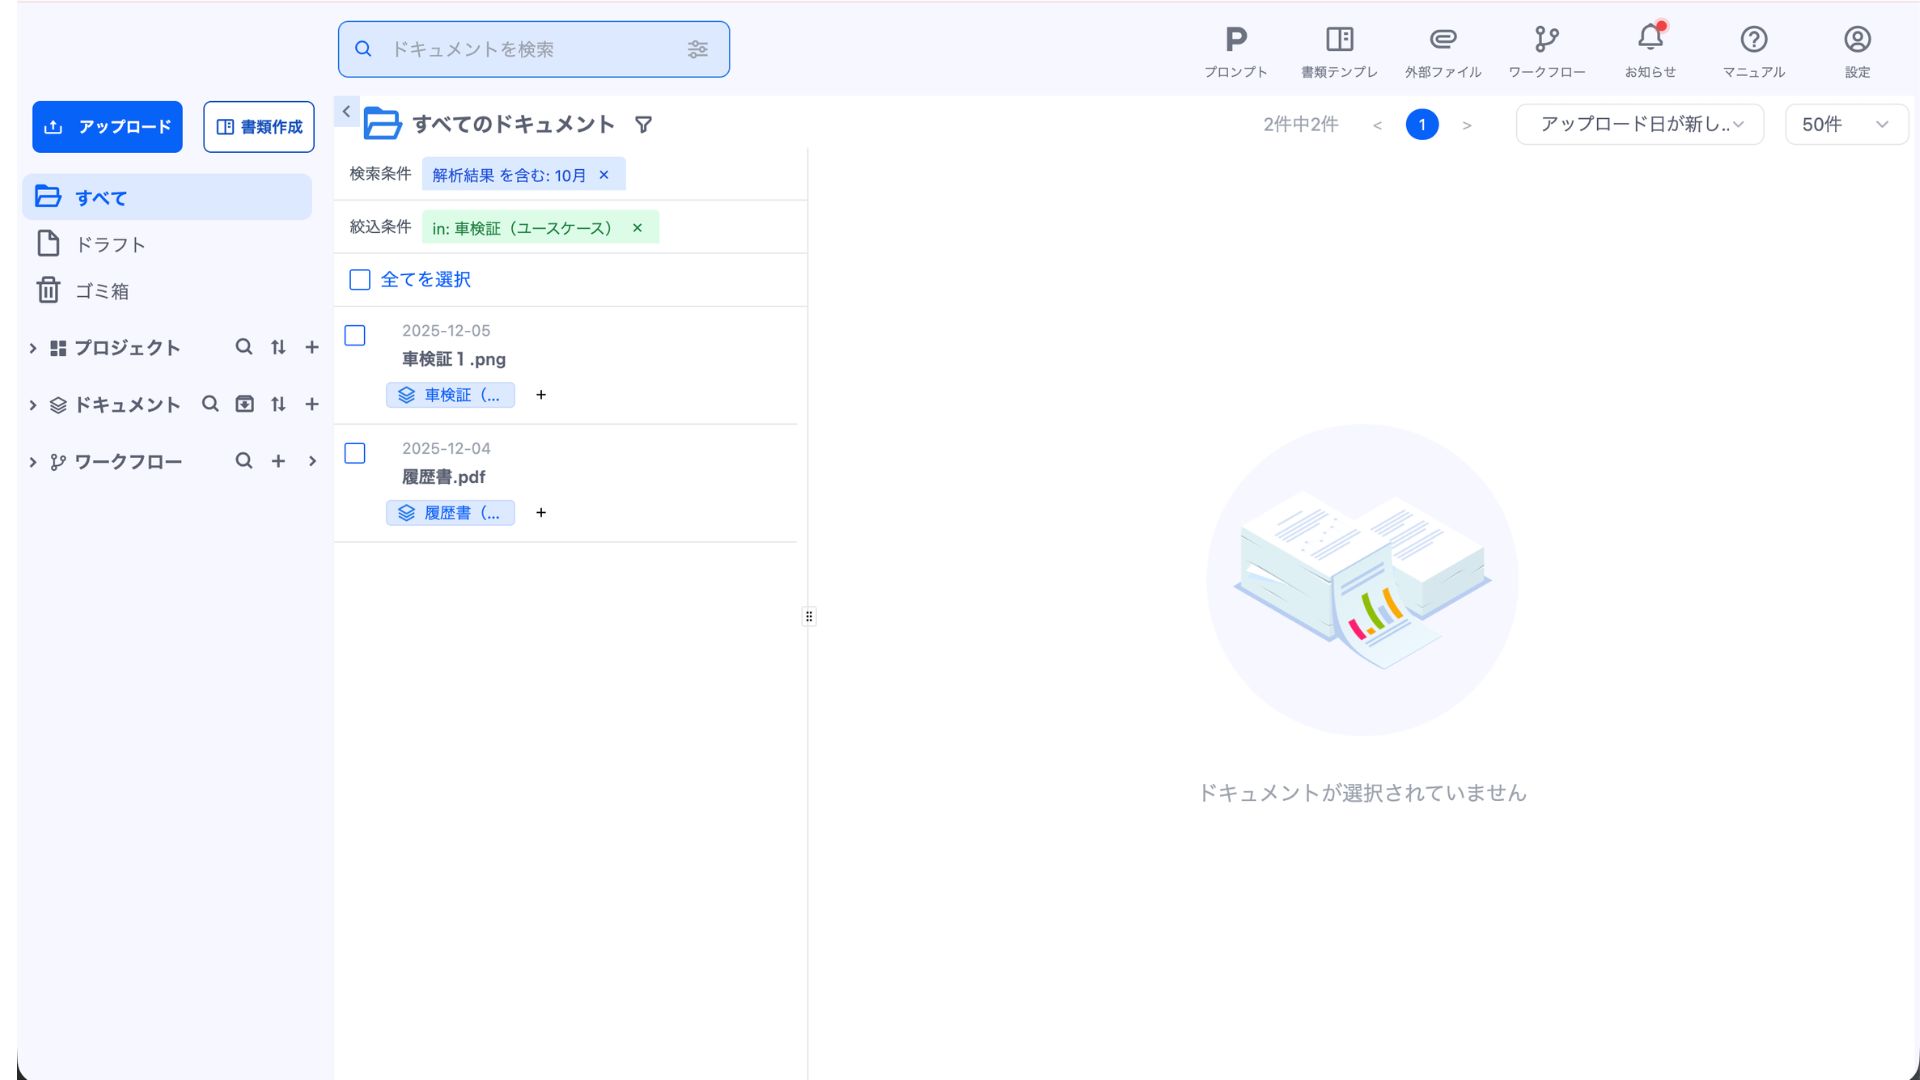Click the panel divider drag handle
The image size is (1920, 1080).
pos(809,617)
